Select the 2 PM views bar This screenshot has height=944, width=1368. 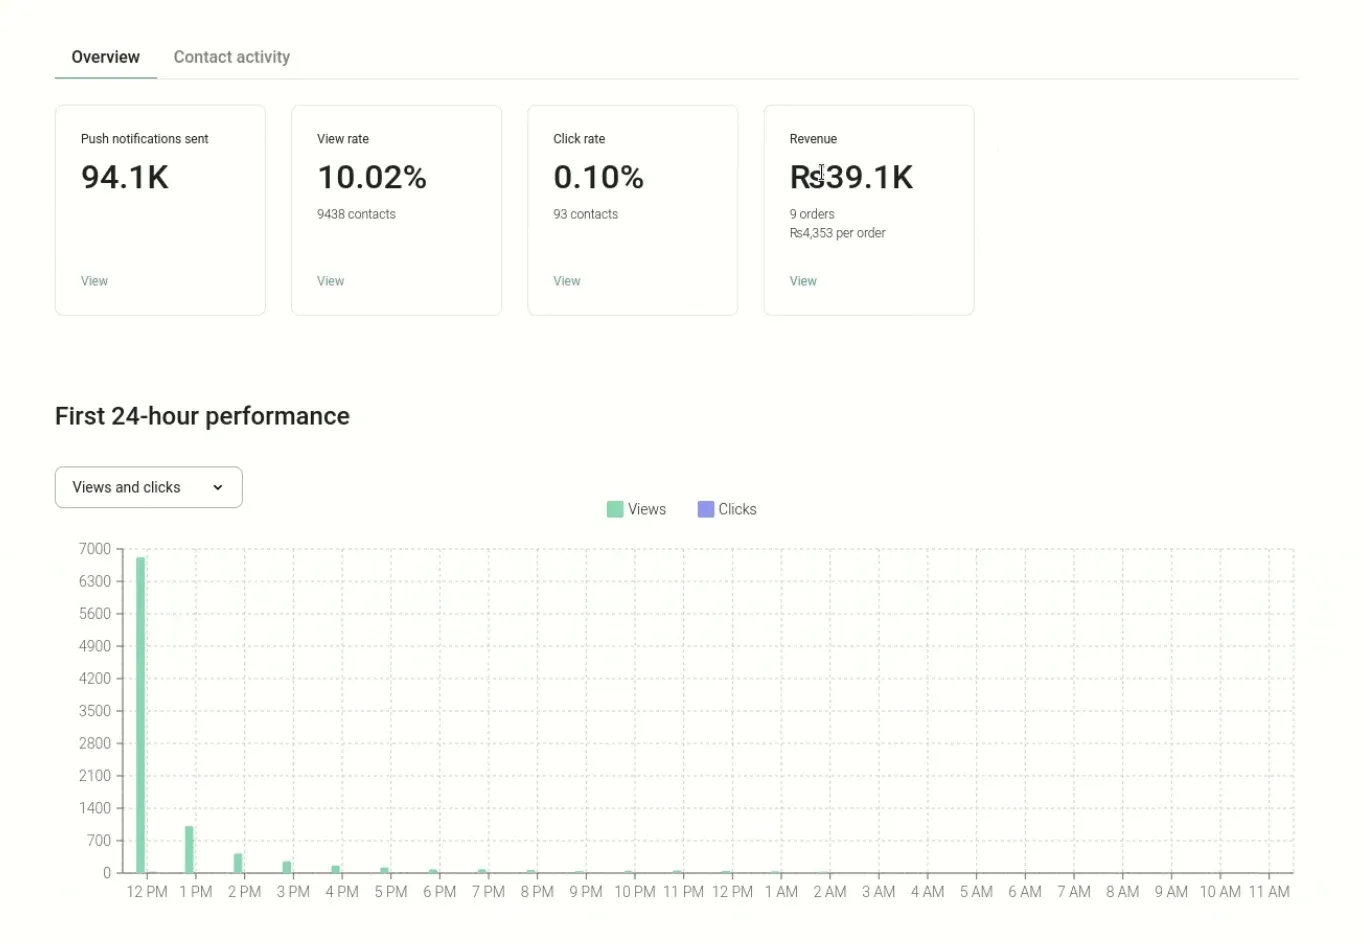[x=238, y=863]
